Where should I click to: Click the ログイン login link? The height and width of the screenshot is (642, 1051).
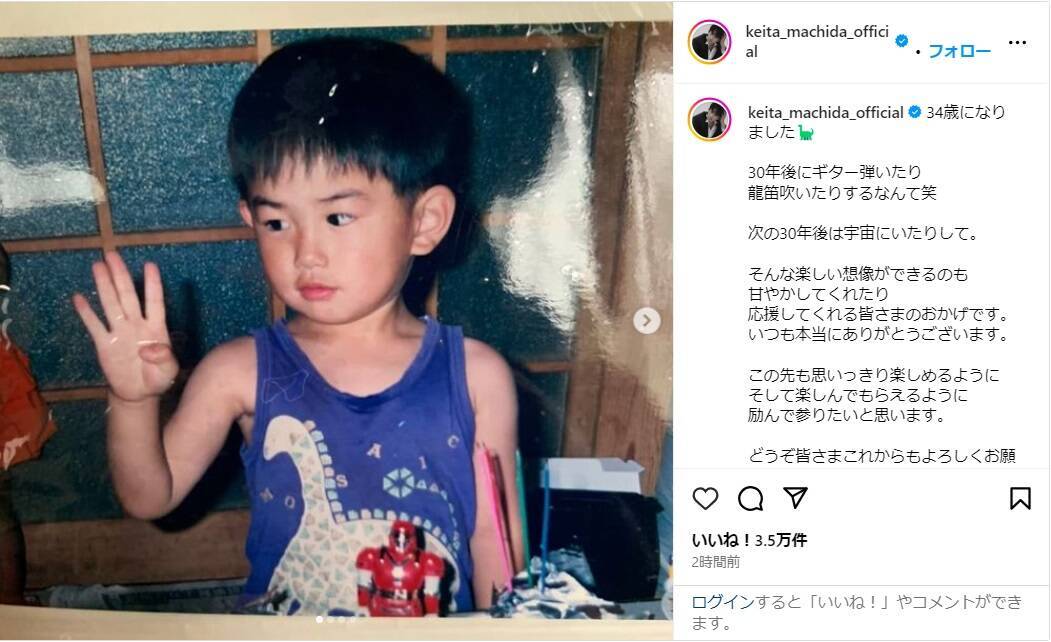(x=723, y=602)
